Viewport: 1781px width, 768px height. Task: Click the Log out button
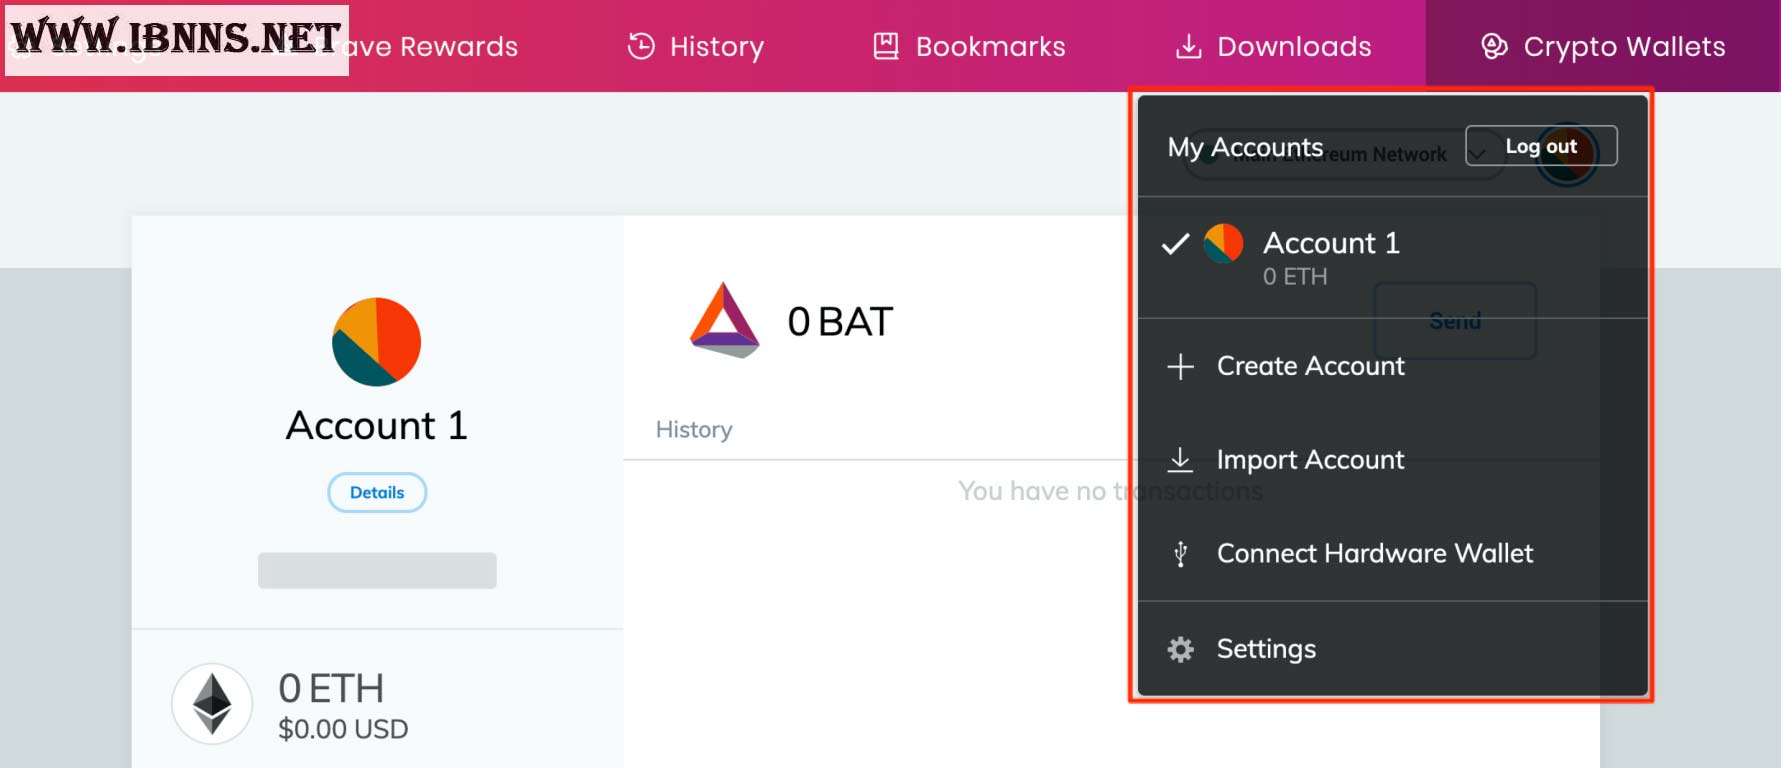(1541, 146)
